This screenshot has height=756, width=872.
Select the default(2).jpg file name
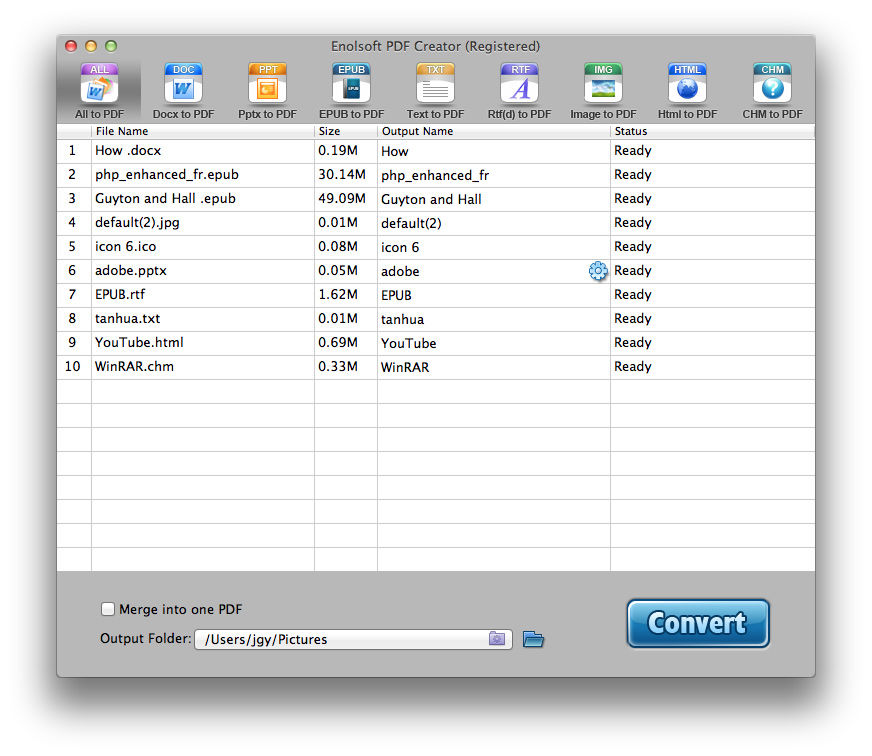(x=137, y=223)
